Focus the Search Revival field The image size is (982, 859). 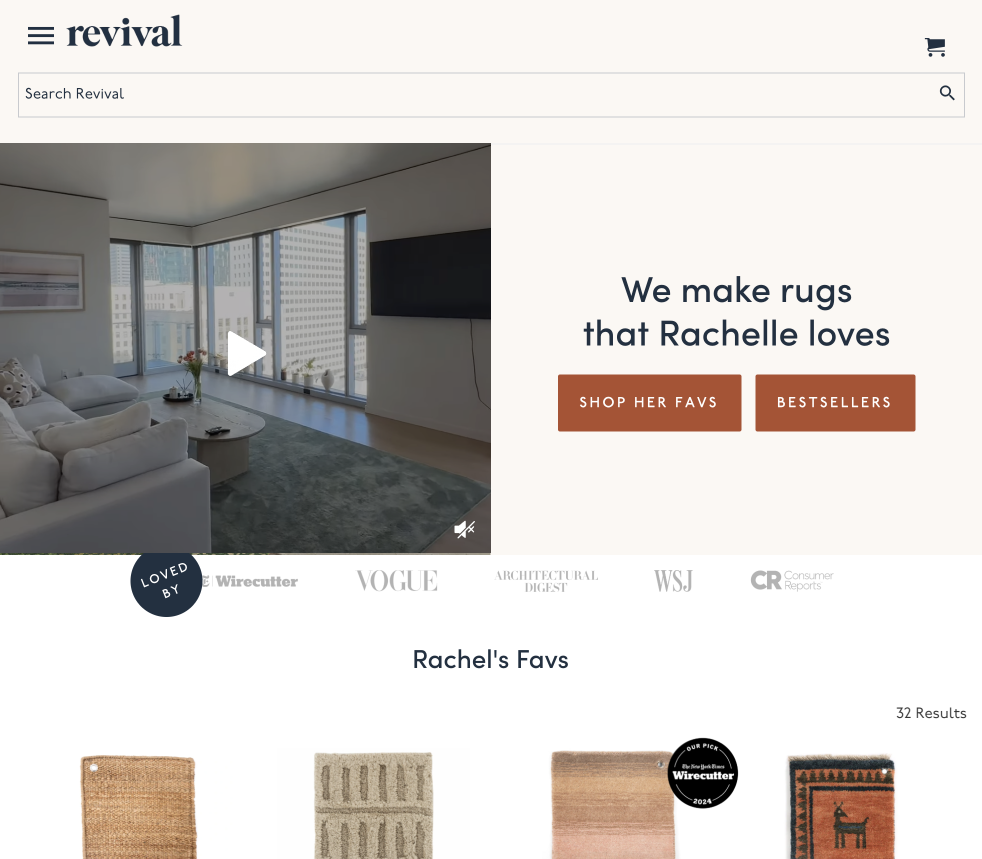(x=491, y=95)
